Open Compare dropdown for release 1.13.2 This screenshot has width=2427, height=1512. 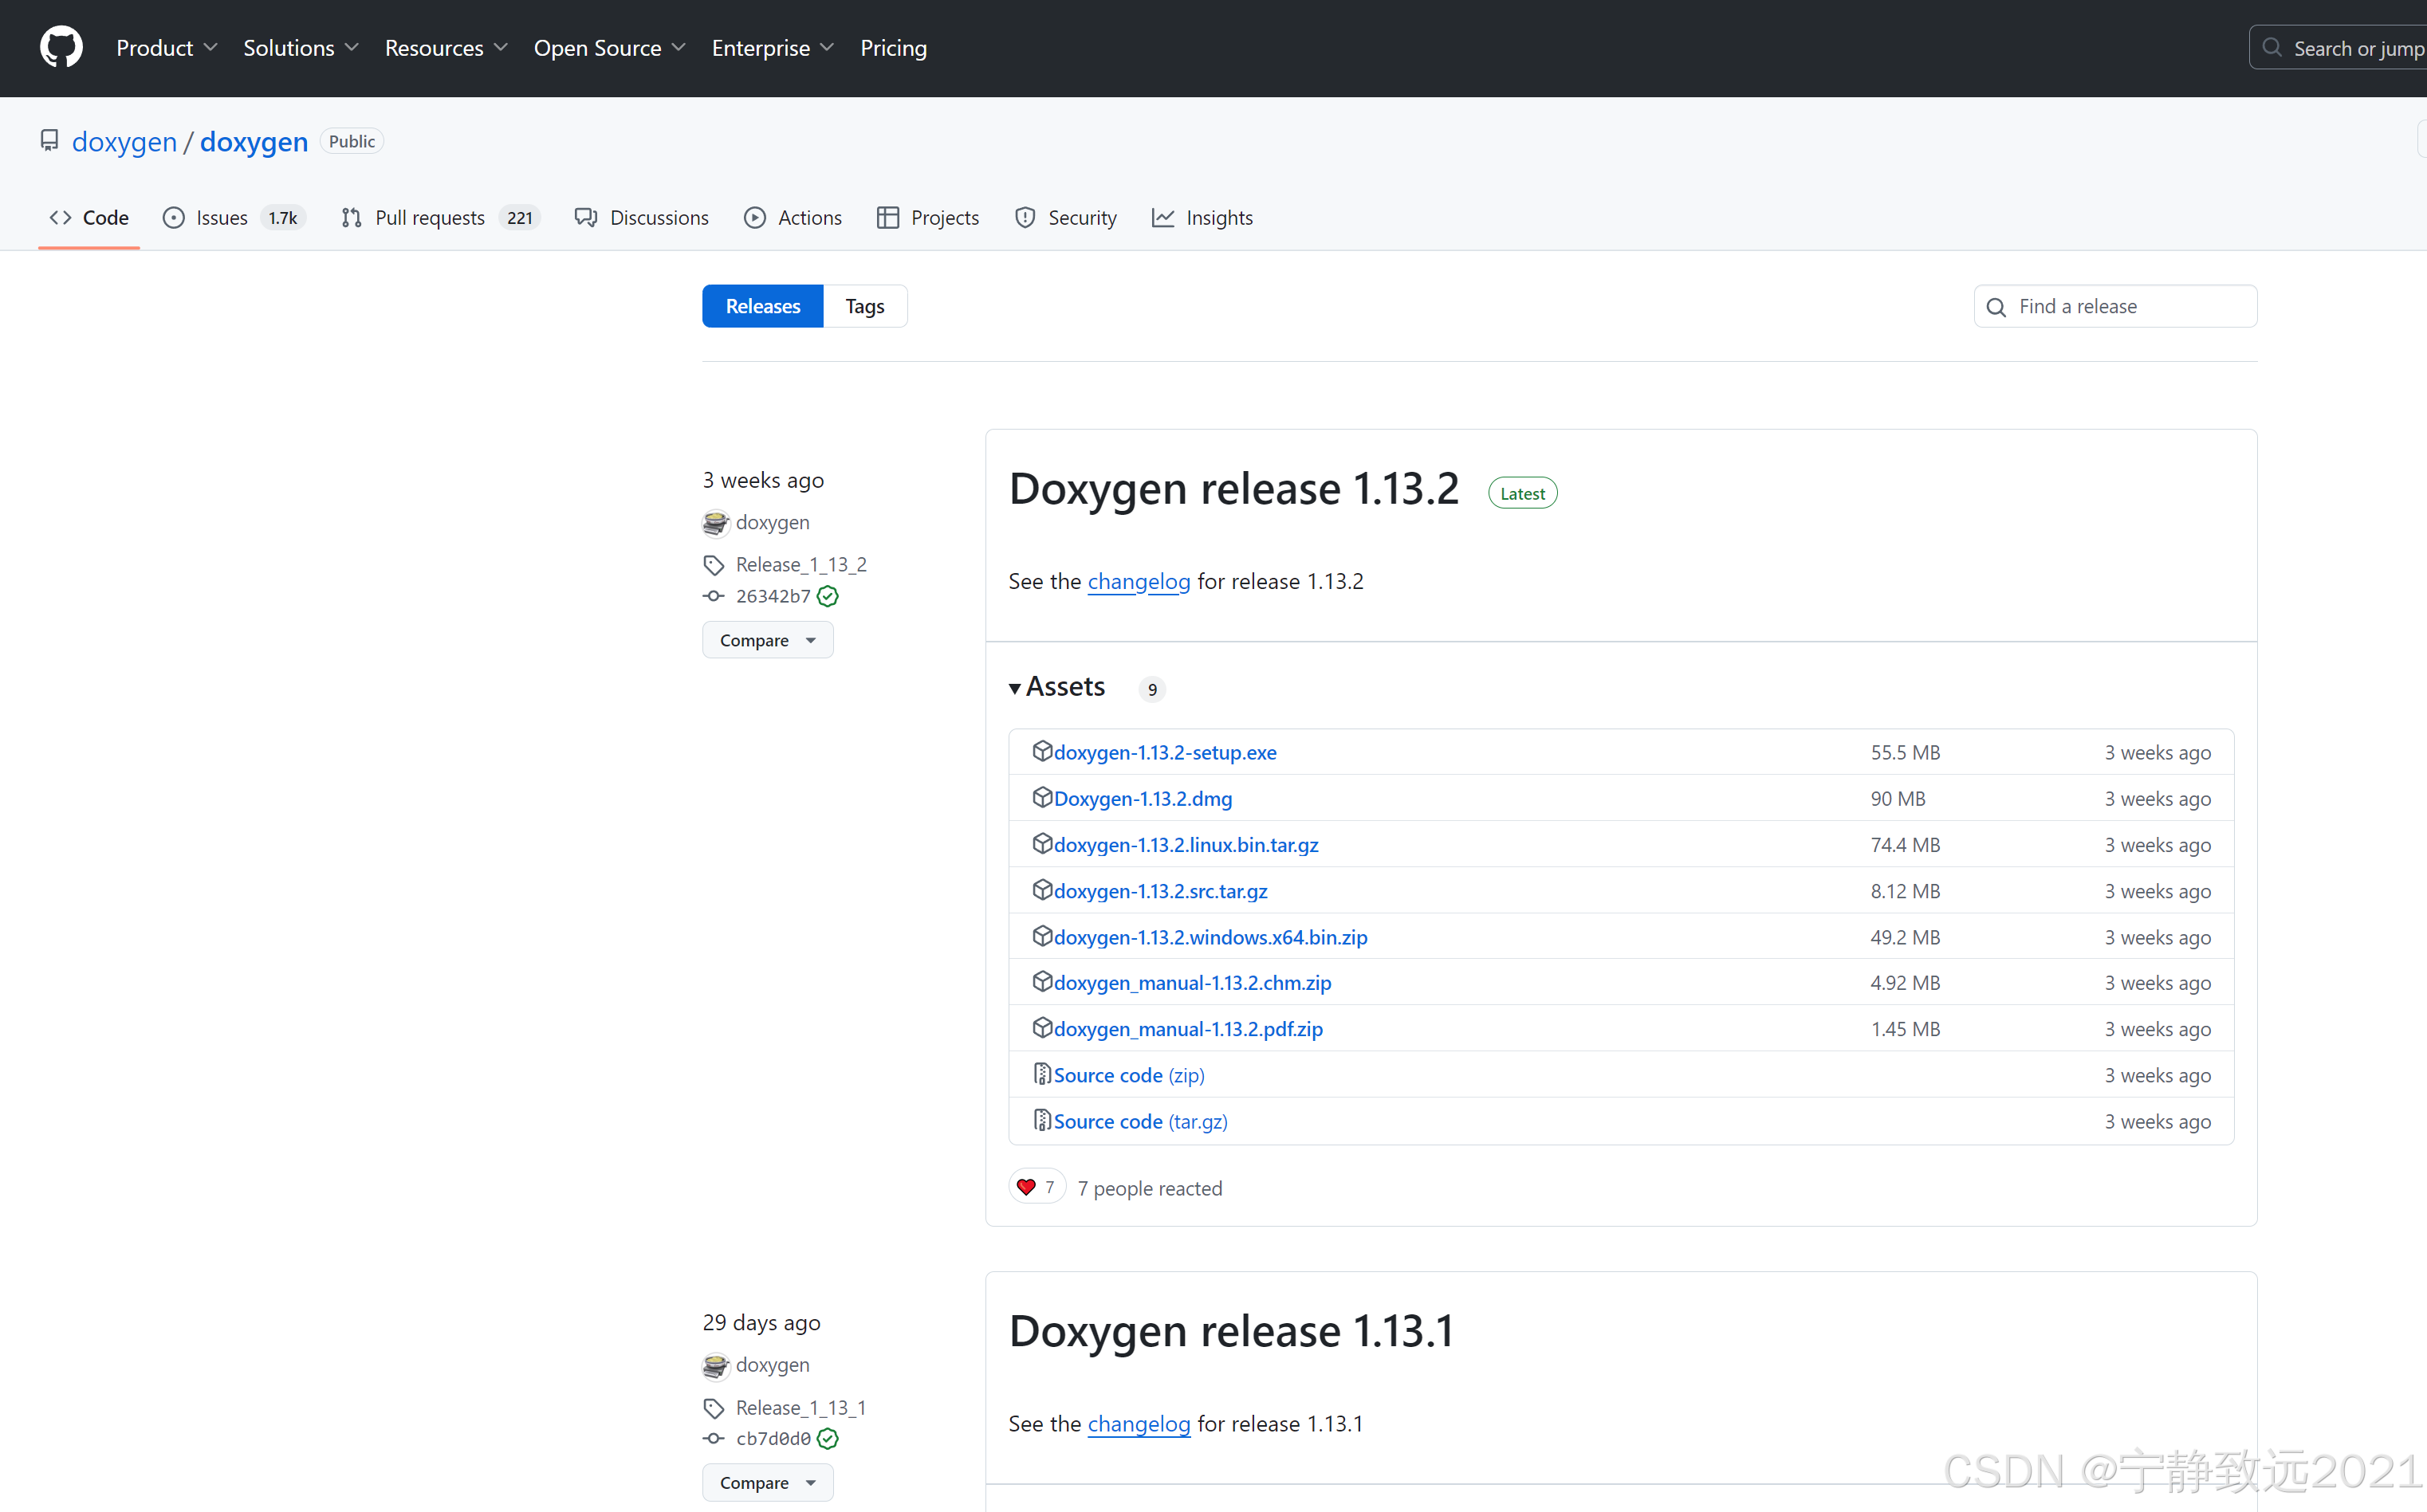(x=768, y=640)
